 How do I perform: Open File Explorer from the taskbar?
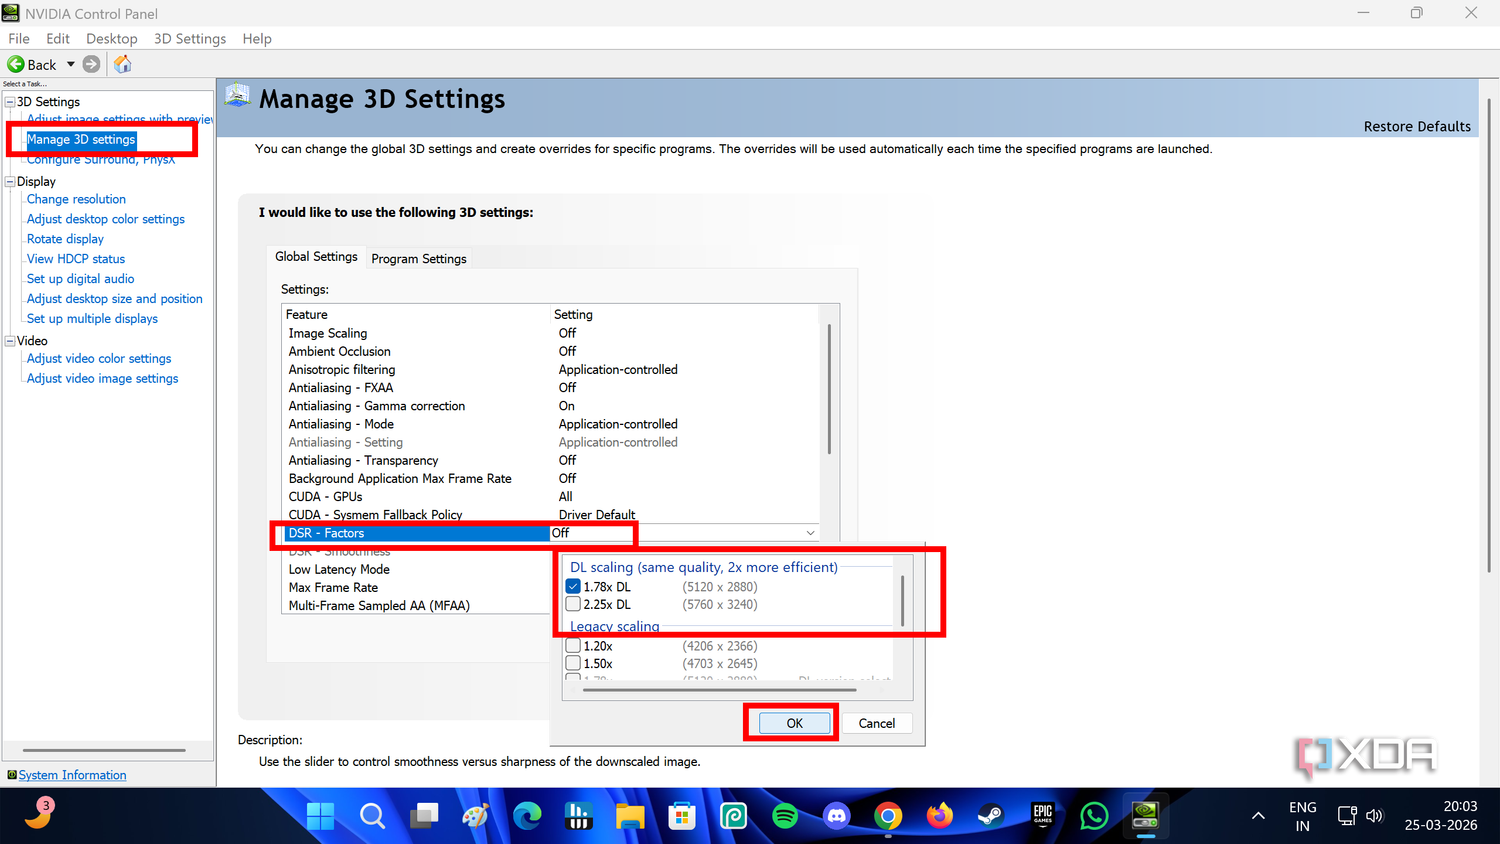(x=630, y=816)
